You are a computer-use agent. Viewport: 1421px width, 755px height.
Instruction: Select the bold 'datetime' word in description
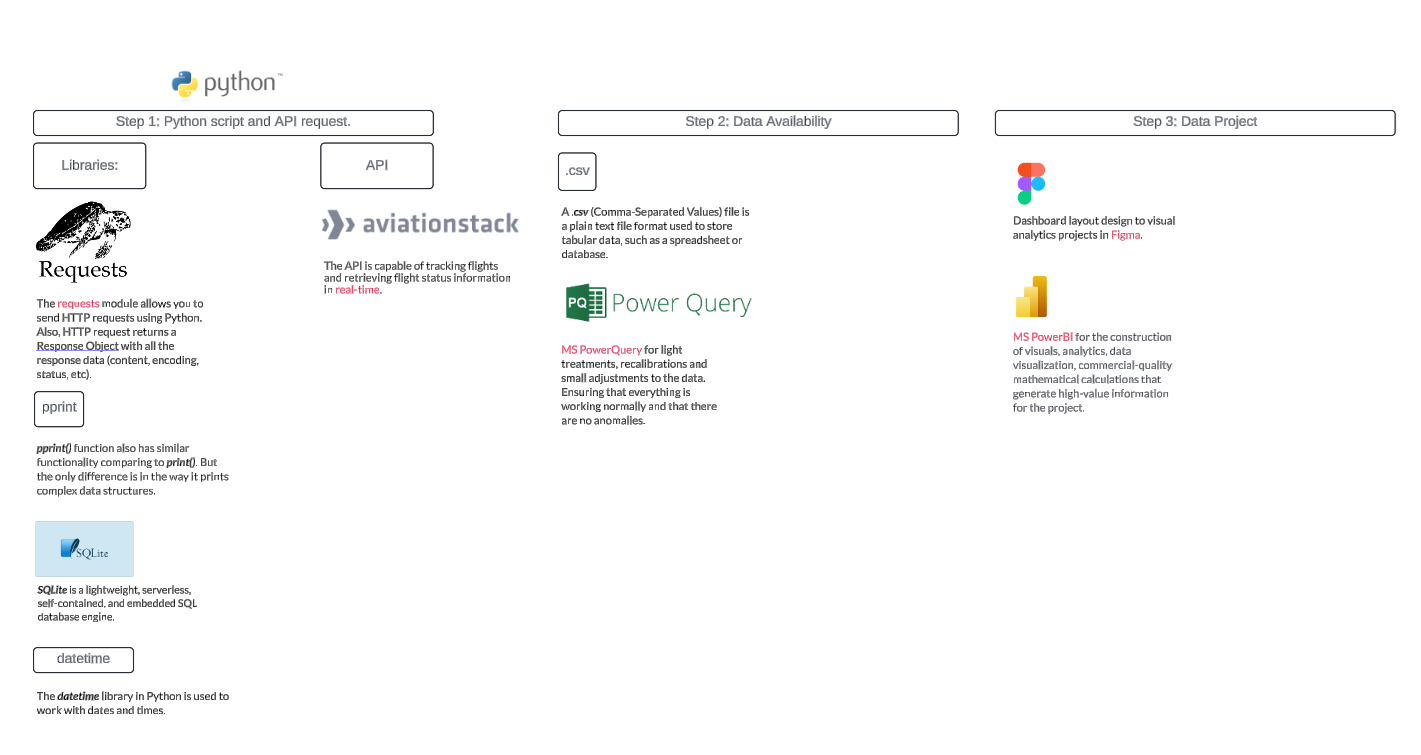click(78, 696)
